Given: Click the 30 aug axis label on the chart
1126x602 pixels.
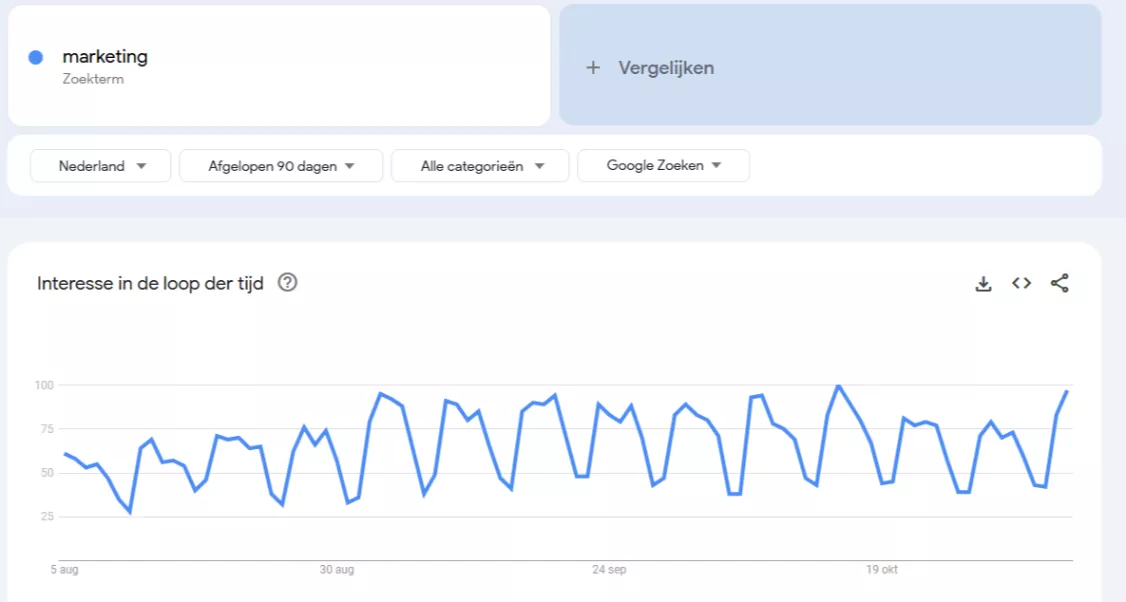Looking at the screenshot, I should 339,569.
